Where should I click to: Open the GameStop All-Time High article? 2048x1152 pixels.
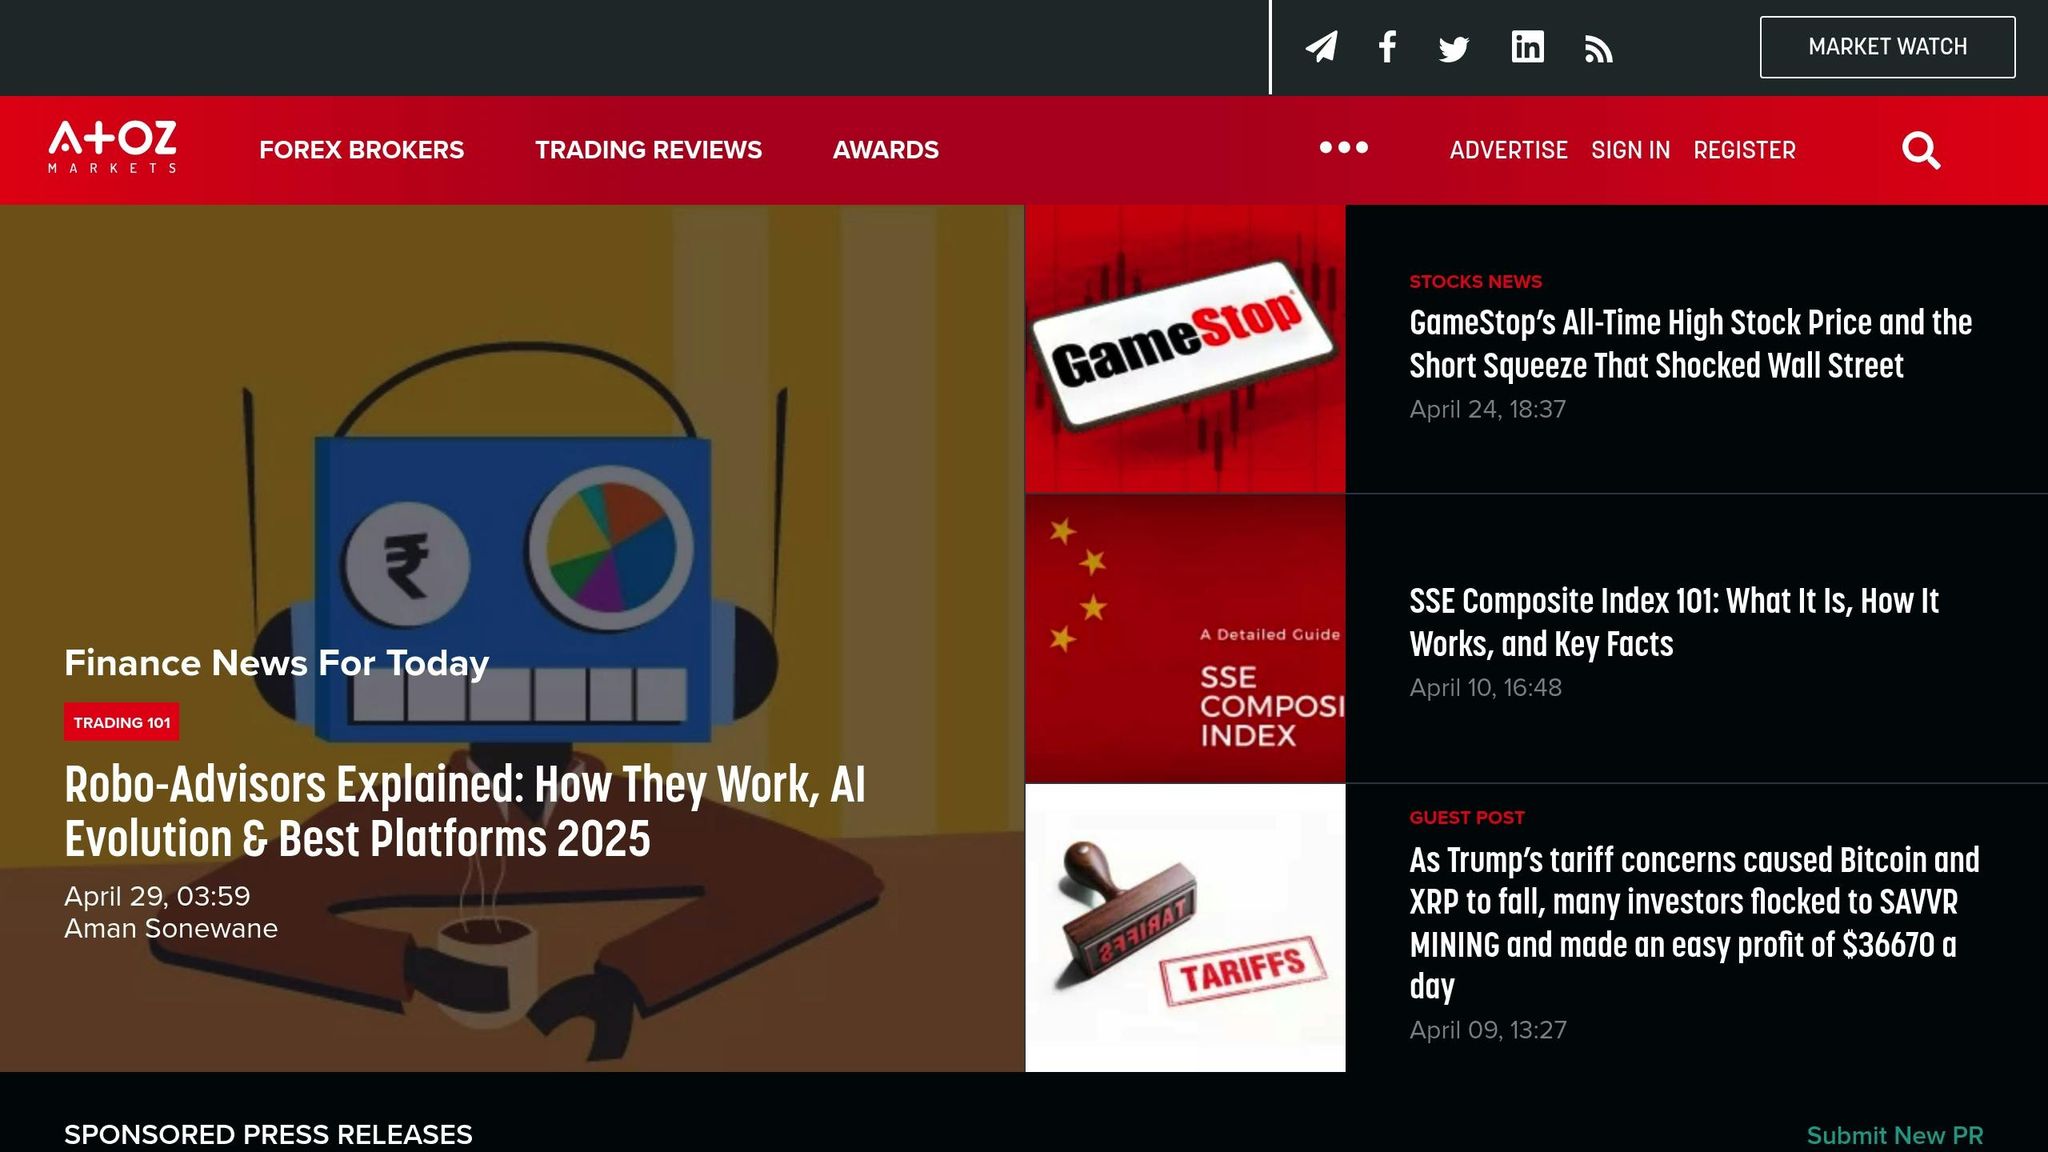1690,344
